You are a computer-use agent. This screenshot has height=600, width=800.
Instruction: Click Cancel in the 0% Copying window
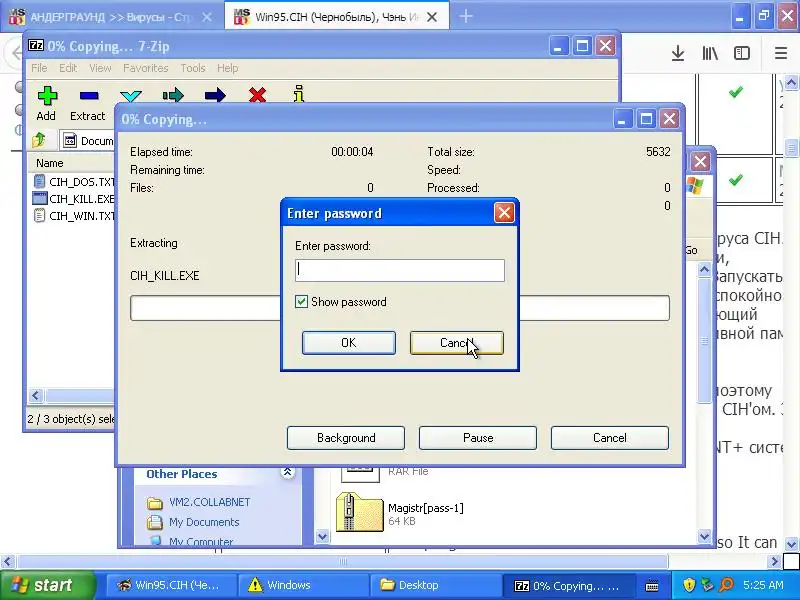[x=610, y=438]
